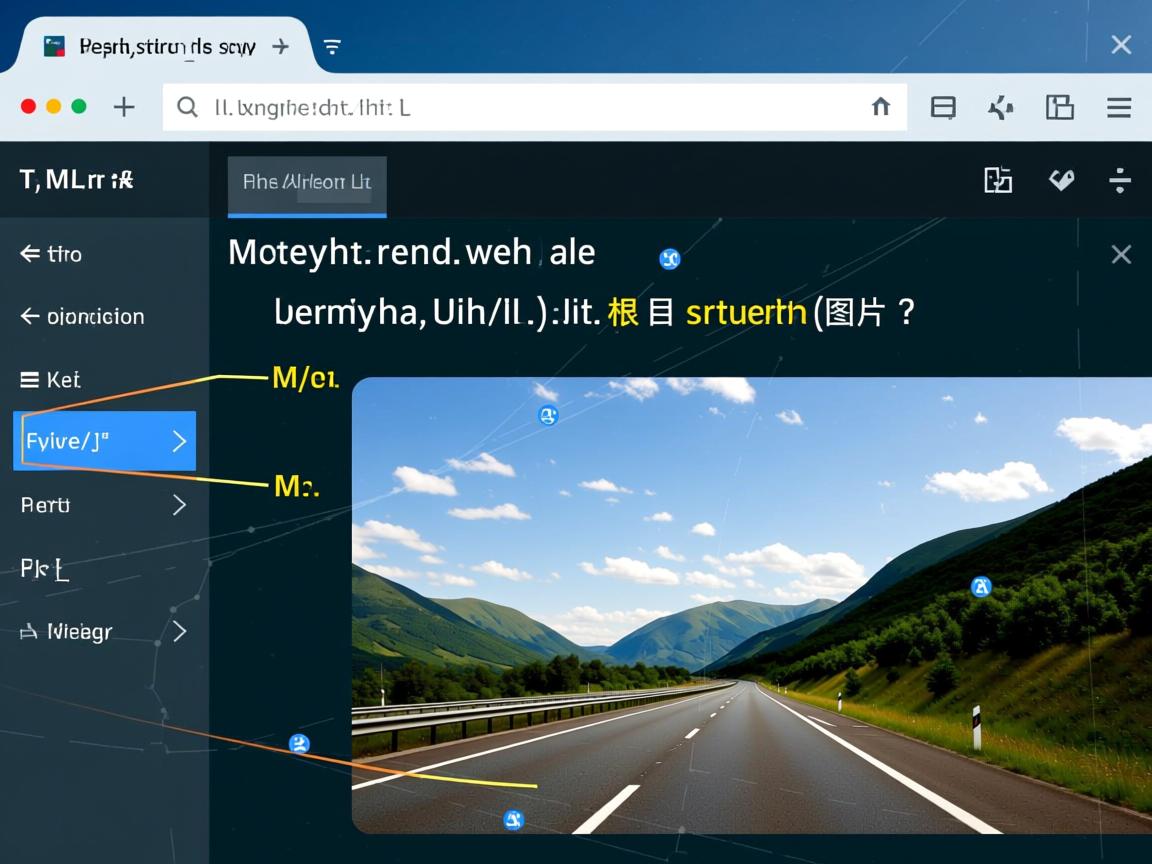Click the ojoncicion back link in sidebar
This screenshot has height=864, width=1152.
point(82,317)
